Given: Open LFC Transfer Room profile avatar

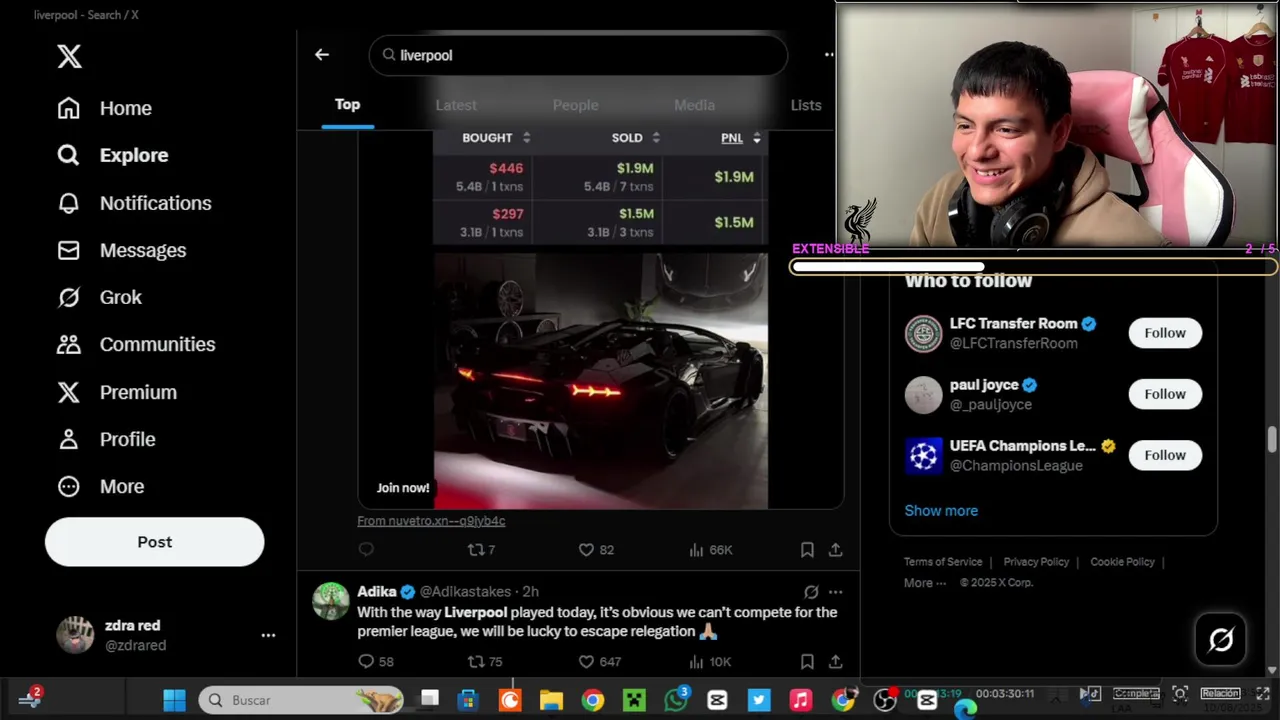Looking at the screenshot, I should pos(924,333).
